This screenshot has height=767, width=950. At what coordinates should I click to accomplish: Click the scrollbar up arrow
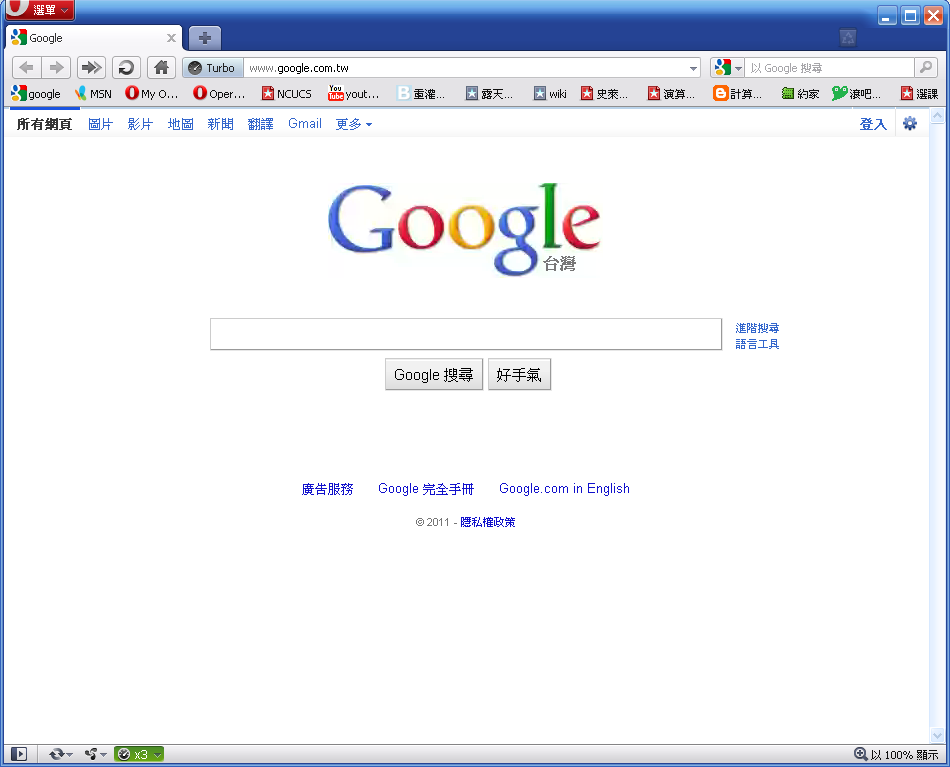[937, 116]
